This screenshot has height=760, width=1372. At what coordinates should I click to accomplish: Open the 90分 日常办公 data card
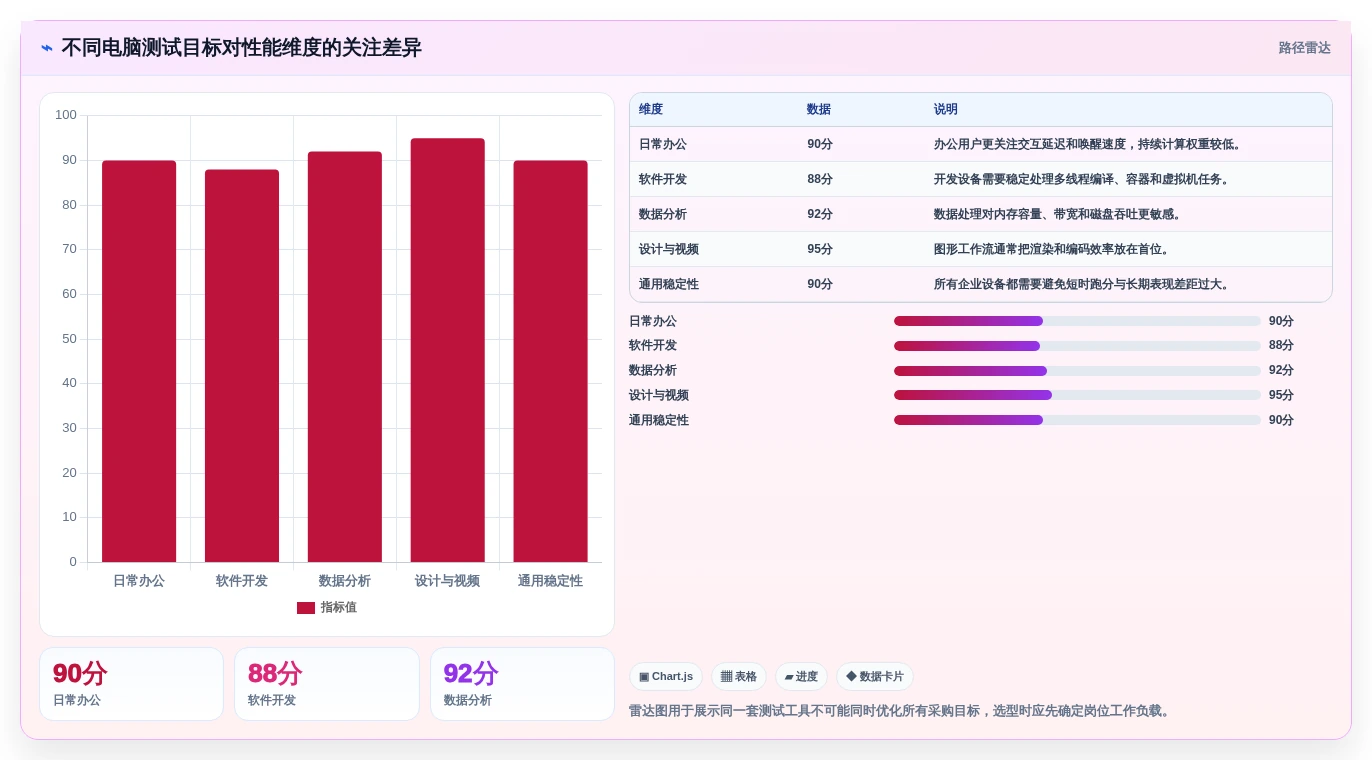click(x=131, y=684)
